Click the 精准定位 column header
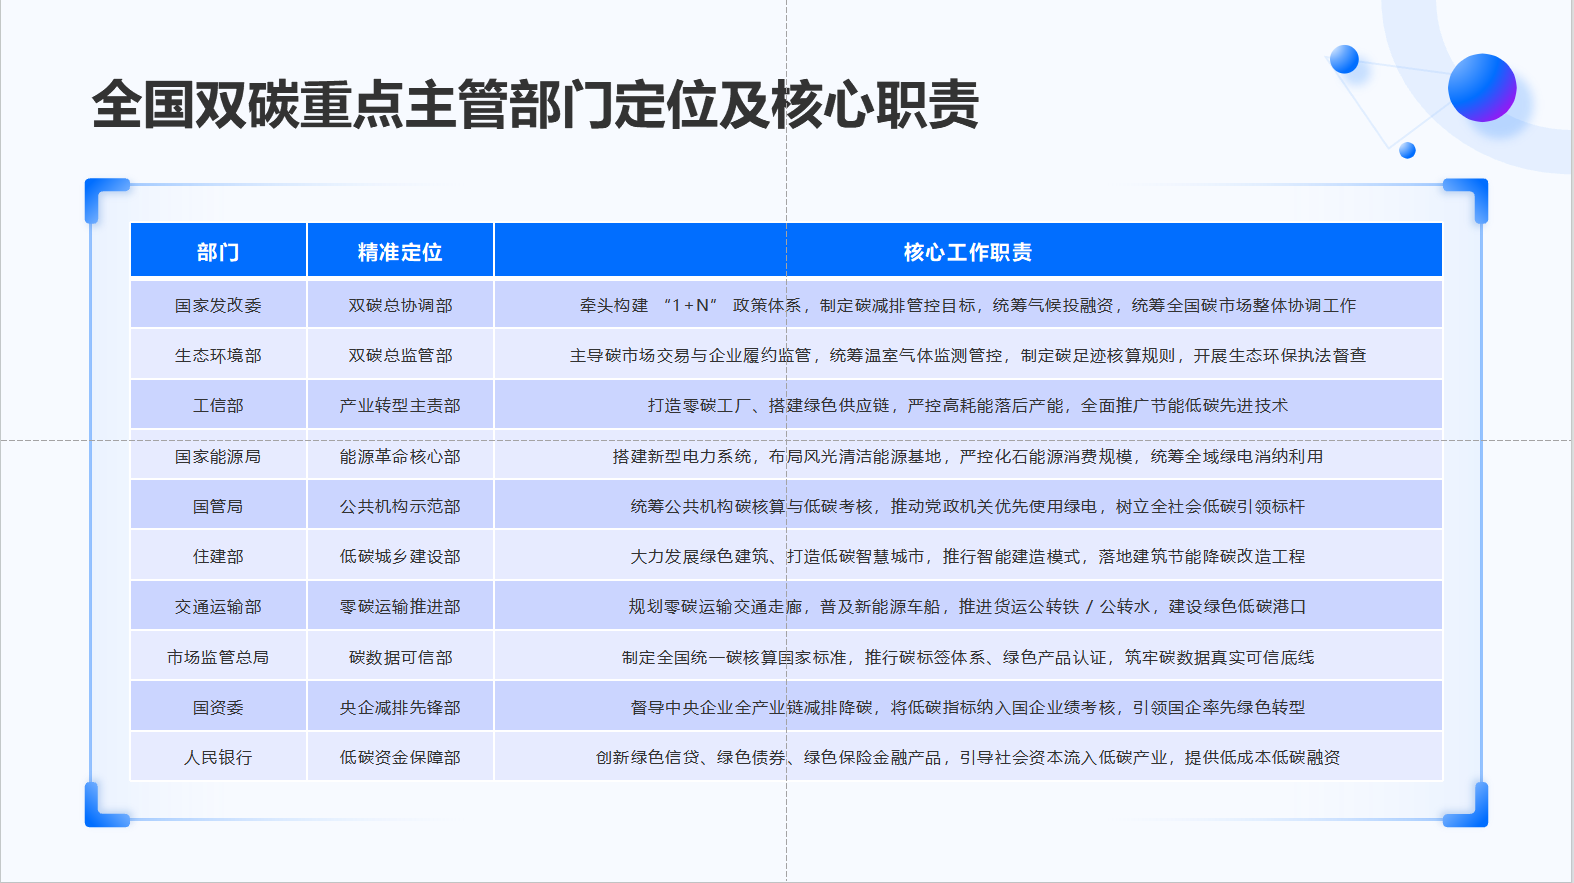This screenshot has height=883, width=1574. pyautogui.click(x=400, y=250)
